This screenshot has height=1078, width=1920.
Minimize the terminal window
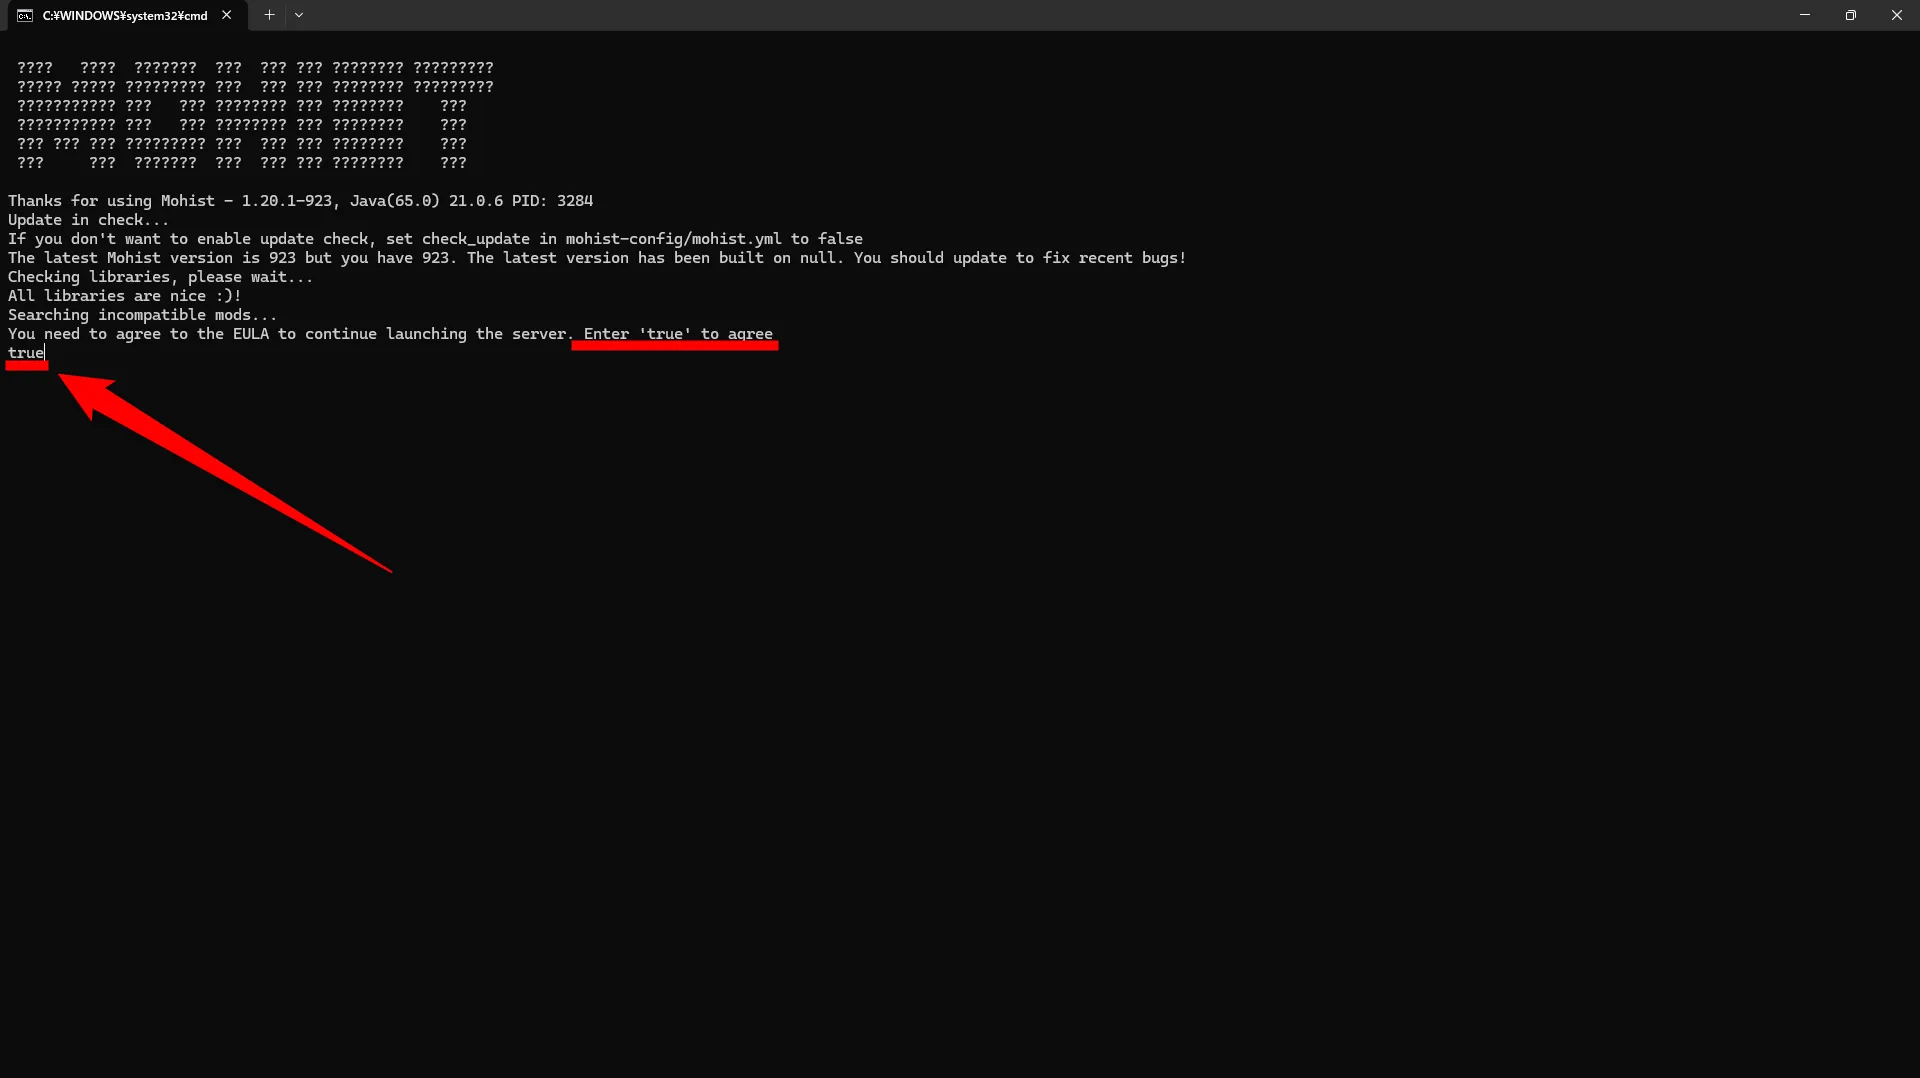[x=1805, y=15]
